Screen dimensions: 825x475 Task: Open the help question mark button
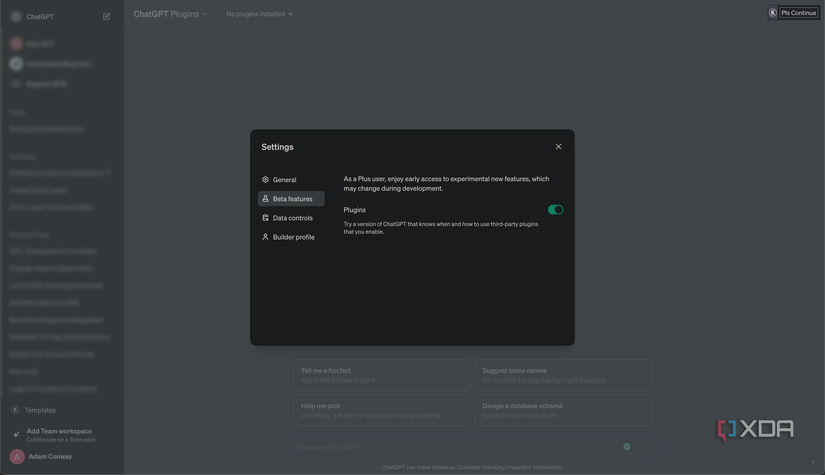[x=812, y=463]
